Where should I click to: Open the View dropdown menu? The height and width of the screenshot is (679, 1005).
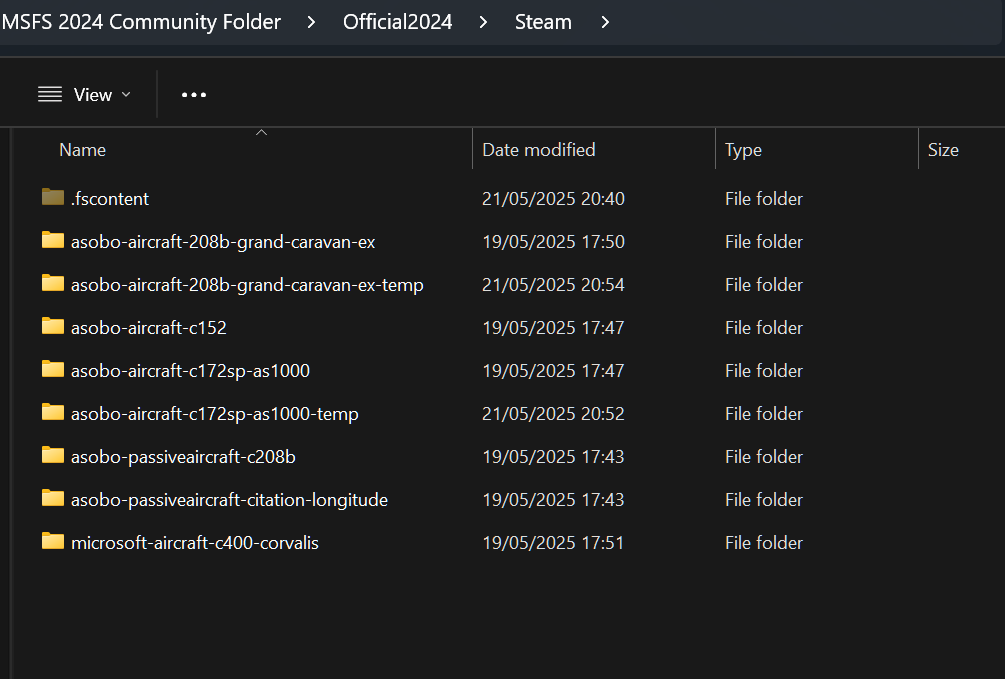click(95, 94)
